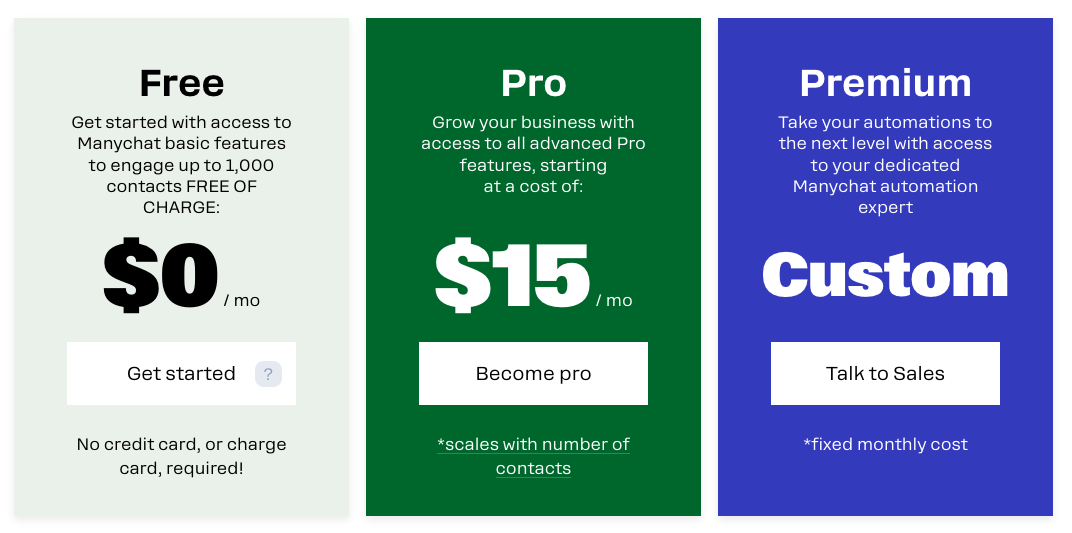Click the "/ mo" label beside $0
This screenshot has height=533, width=1072.
click(242, 301)
